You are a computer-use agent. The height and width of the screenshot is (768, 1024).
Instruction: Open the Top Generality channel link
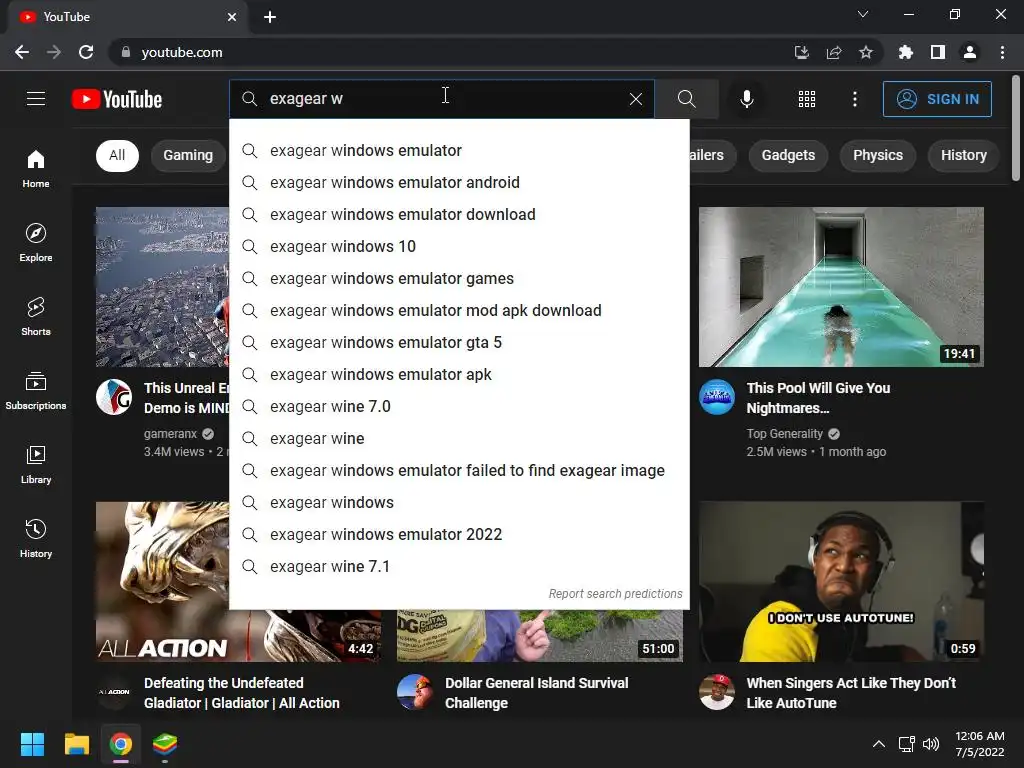pos(784,434)
